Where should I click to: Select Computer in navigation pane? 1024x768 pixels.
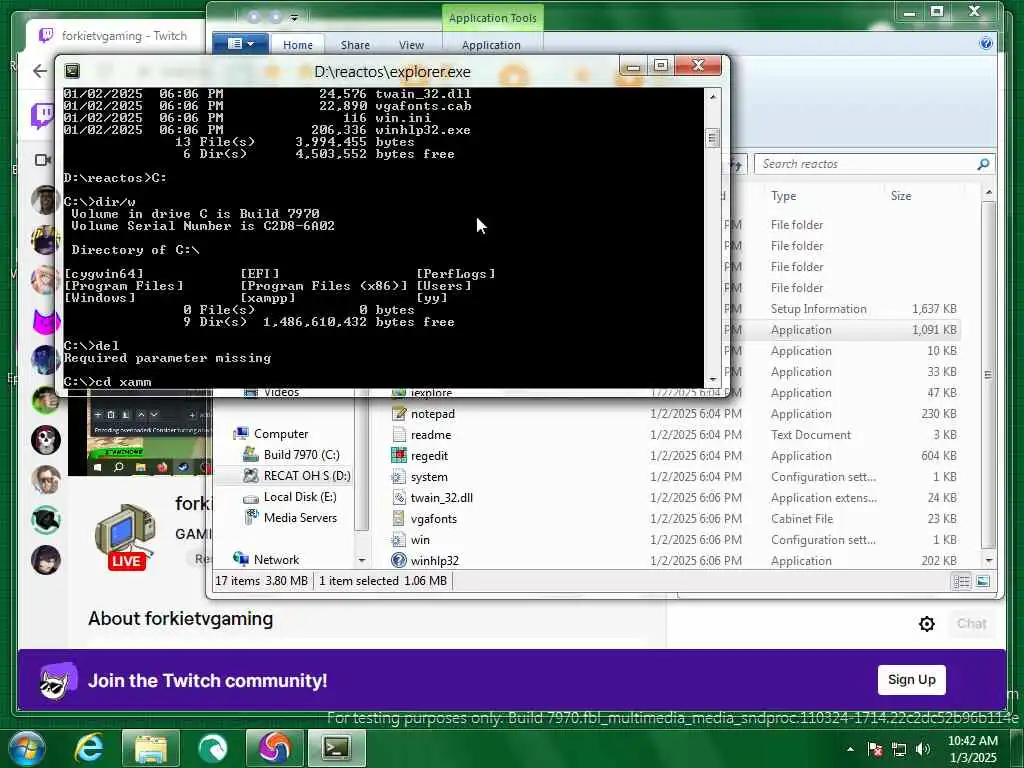[280, 434]
